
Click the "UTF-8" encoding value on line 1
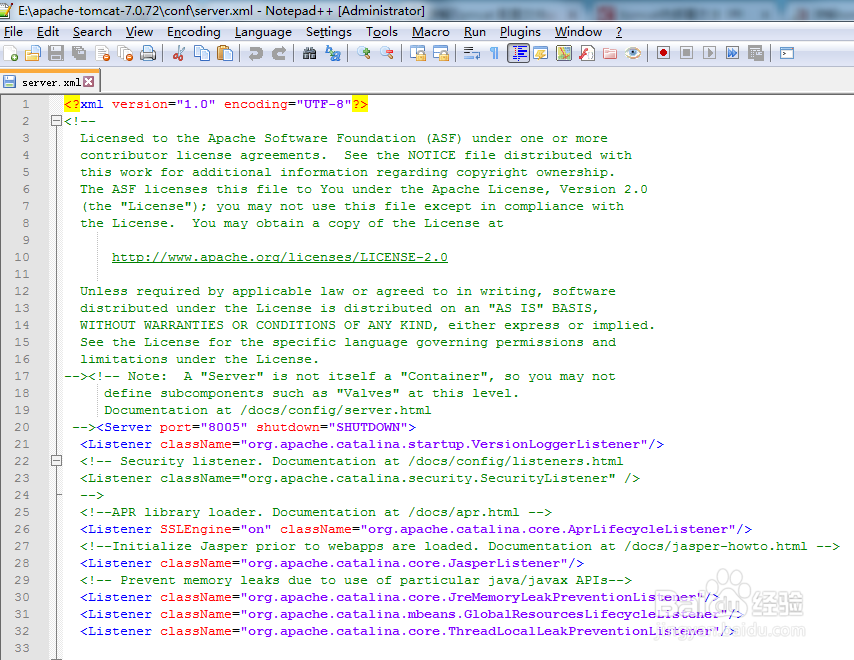[324, 104]
